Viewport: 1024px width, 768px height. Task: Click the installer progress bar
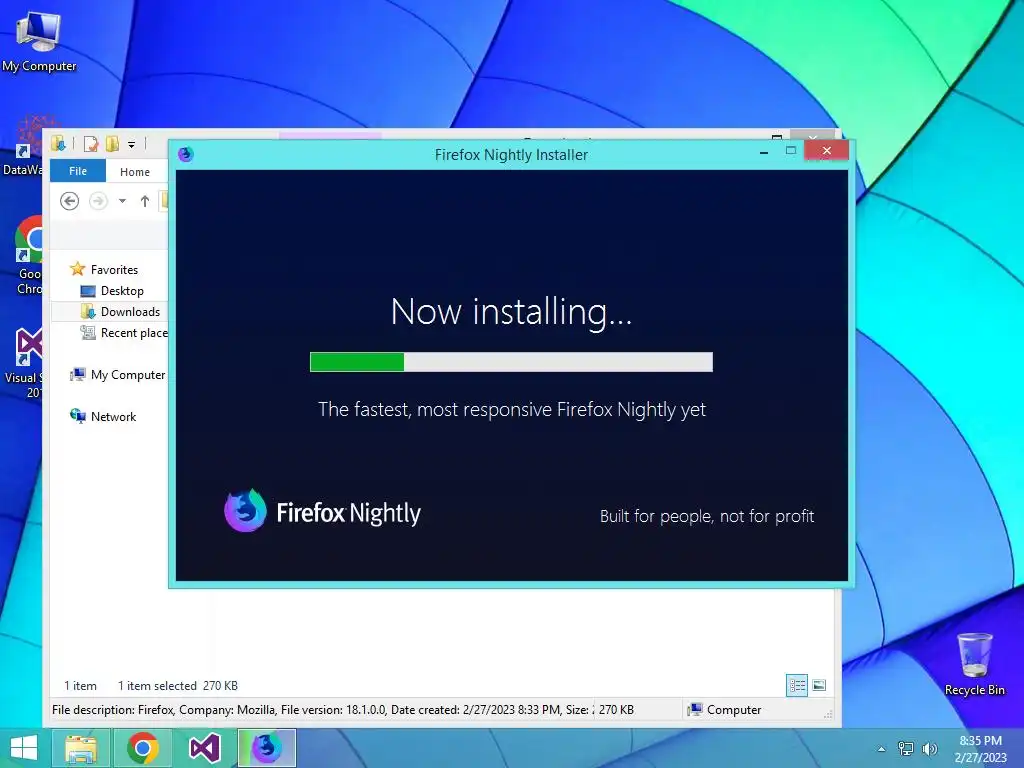(511, 362)
